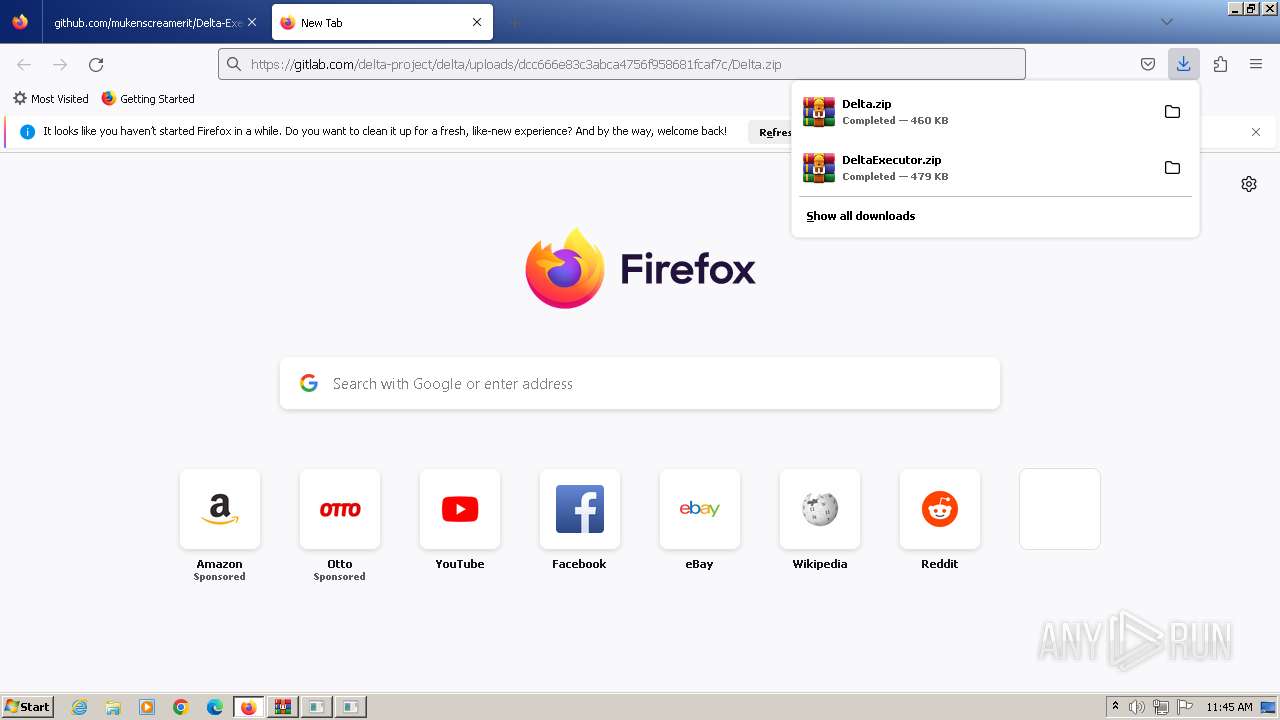This screenshot has width=1280, height=720.
Task: Click the Forward navigation arrow
Action: tap(60, 64)
